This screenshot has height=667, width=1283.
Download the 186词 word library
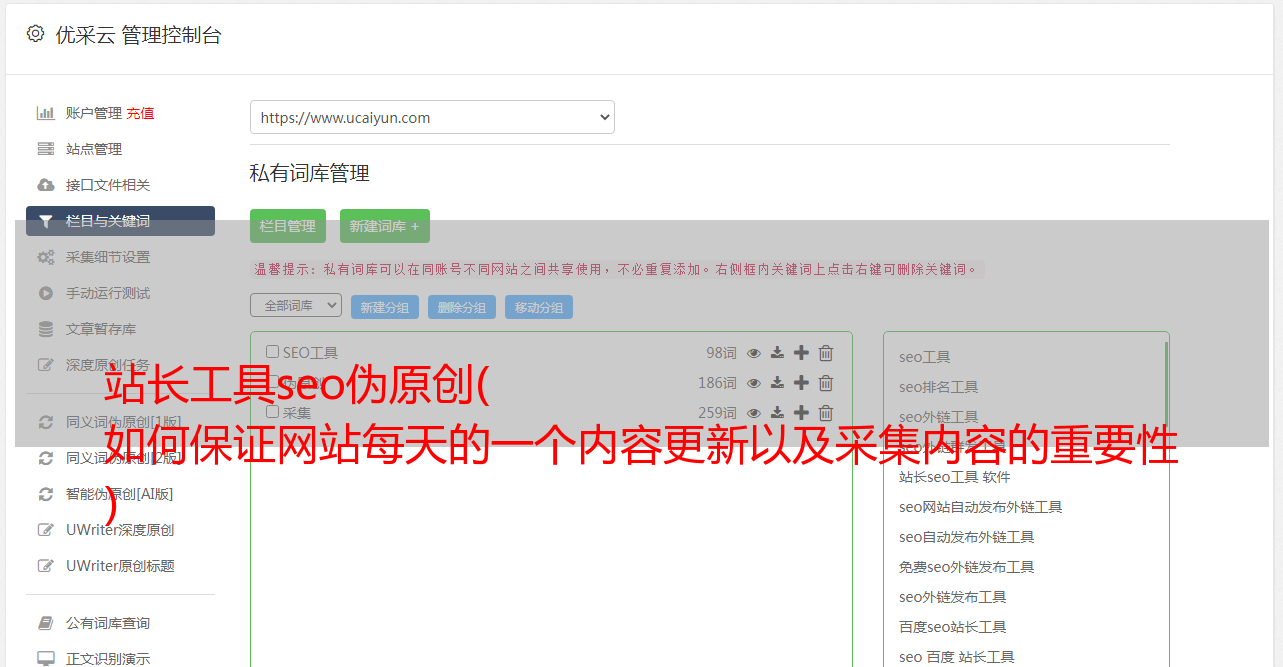[777, 383]
